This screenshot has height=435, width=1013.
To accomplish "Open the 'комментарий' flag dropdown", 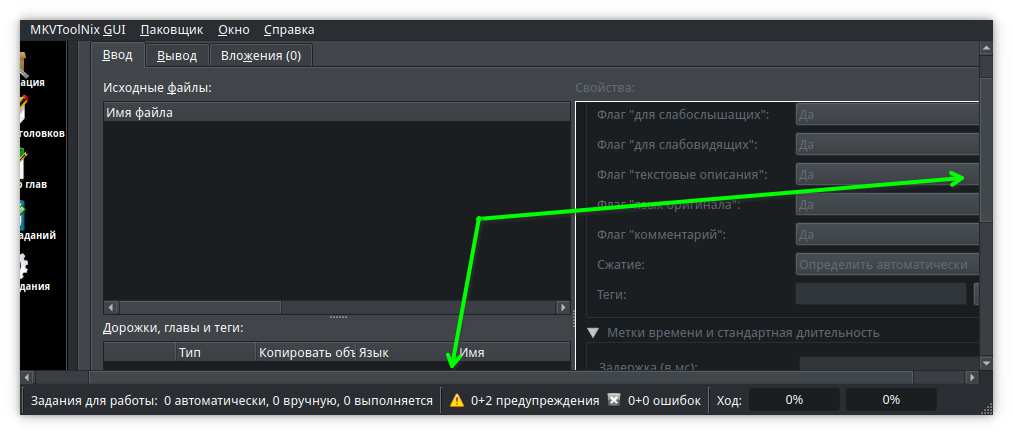I will (886, 235).
